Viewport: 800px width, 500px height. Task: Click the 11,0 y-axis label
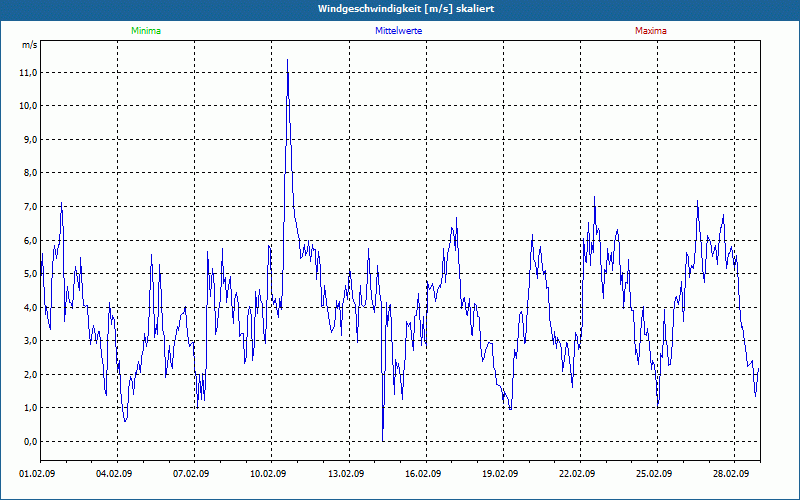tap(28, 72)
